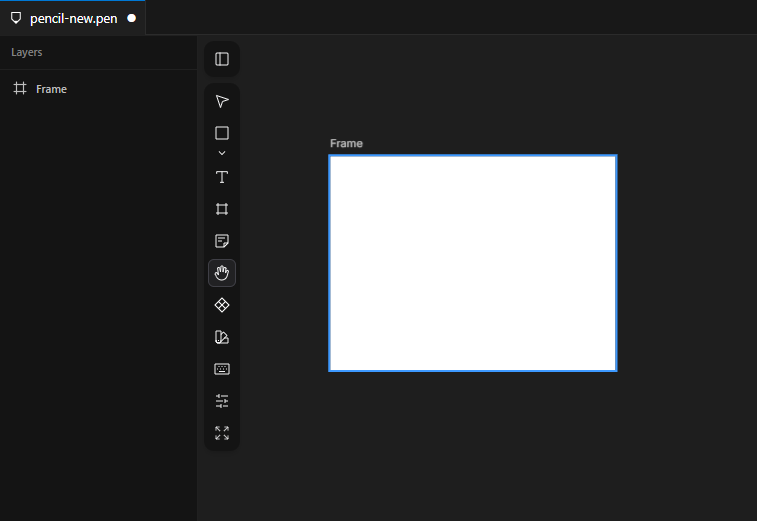The height and width of the screenshot is (521, 757).
Task: Toggle the Layers sidebar panel button
Action: pos(222,59)
